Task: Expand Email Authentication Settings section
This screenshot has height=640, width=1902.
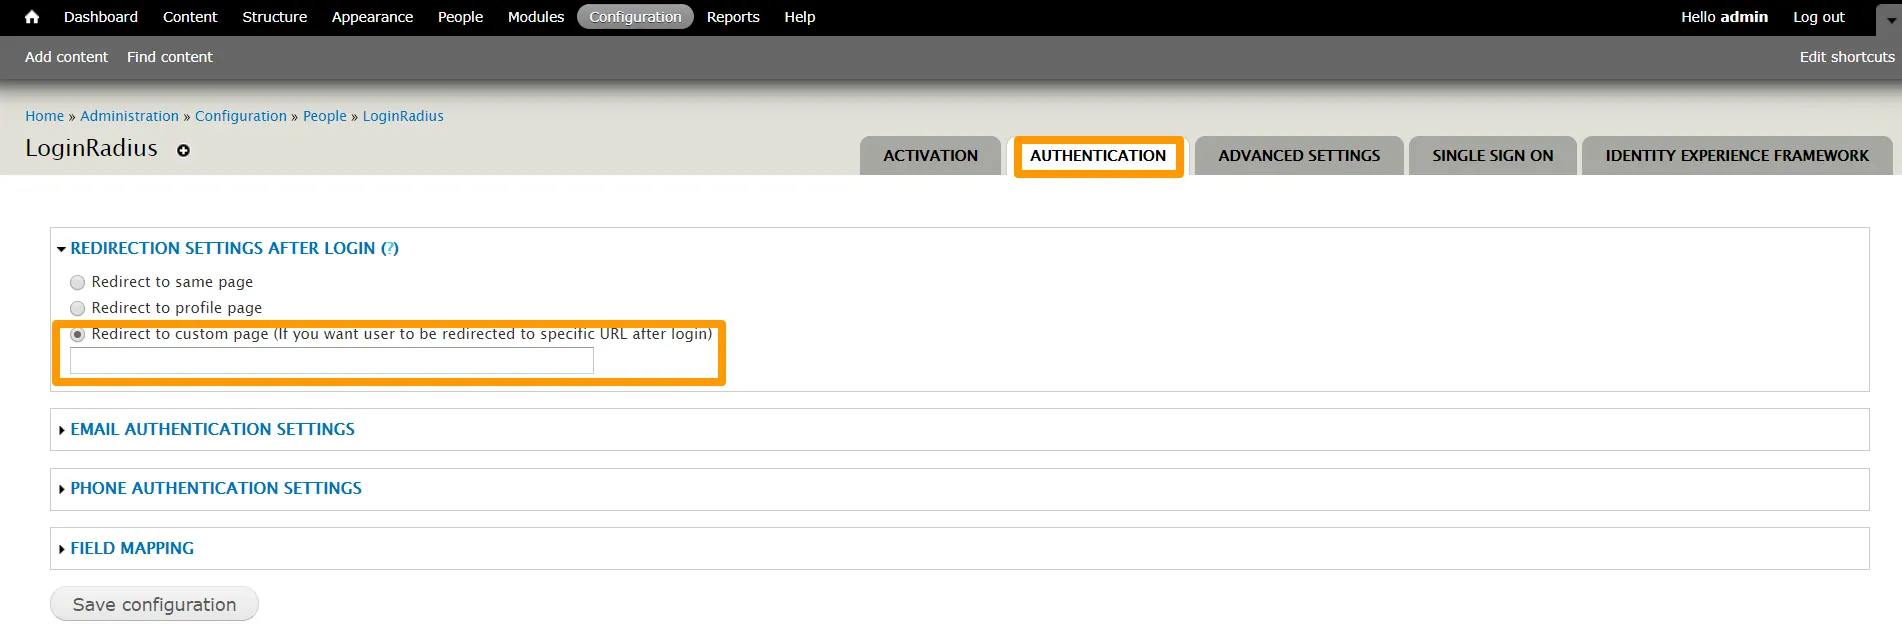Action: 212,429
